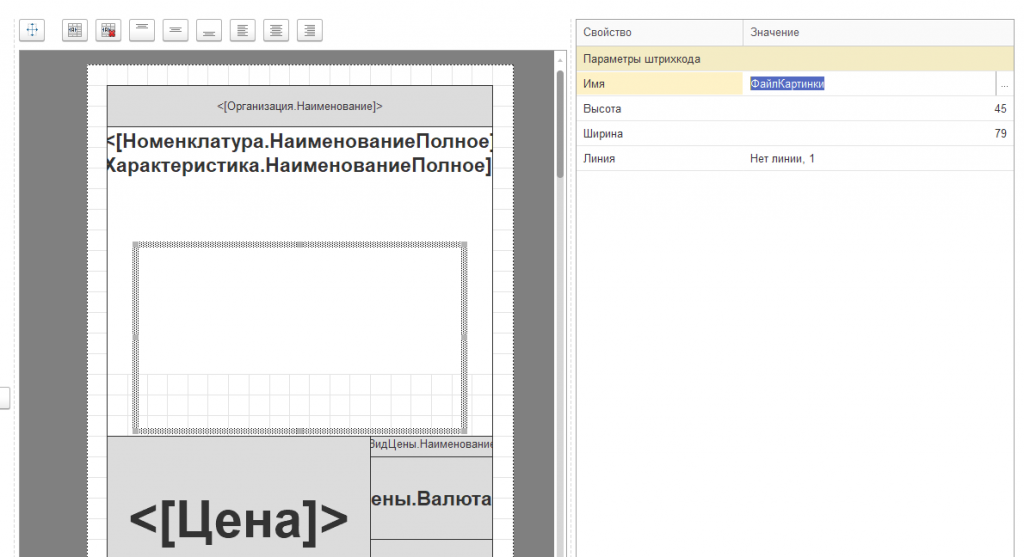Viewport: 1024px width, 557px height.
Task: Click the Свойство column header
Action: click(x=660, y=33)
